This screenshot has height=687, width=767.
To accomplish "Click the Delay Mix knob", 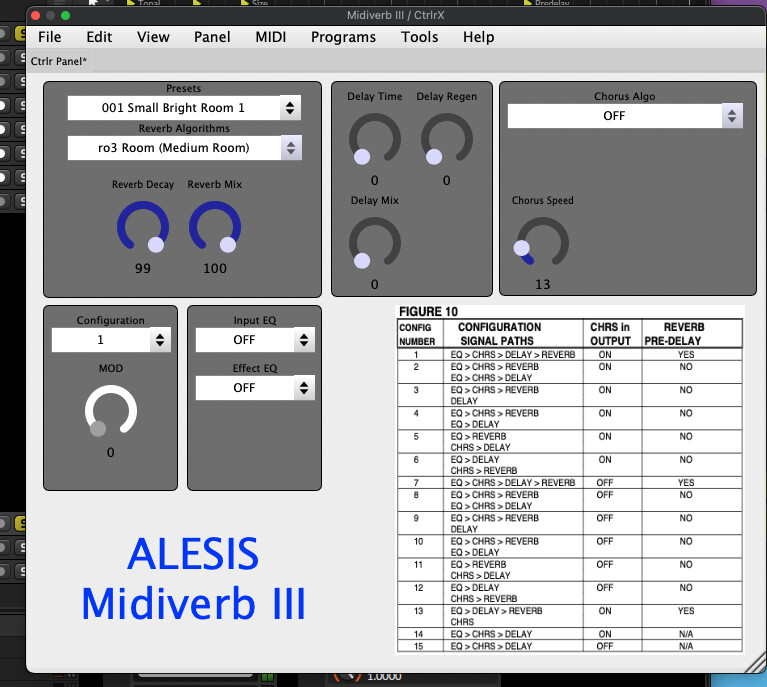I will 375,243.
